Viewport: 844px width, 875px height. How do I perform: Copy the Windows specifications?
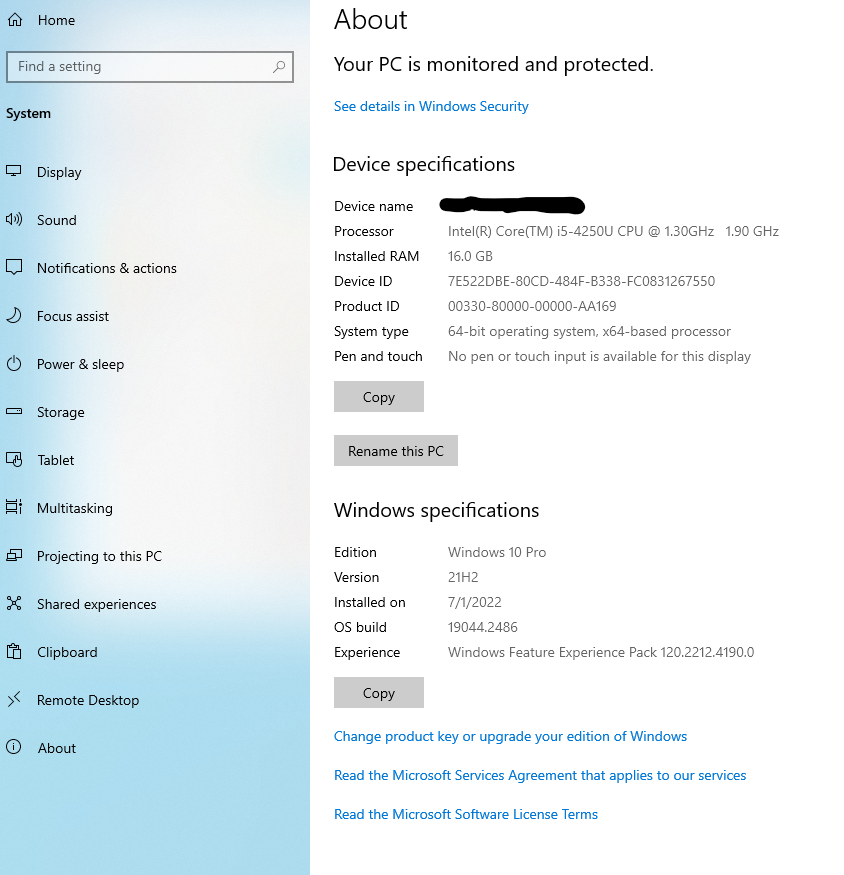(x=378, y=693)
